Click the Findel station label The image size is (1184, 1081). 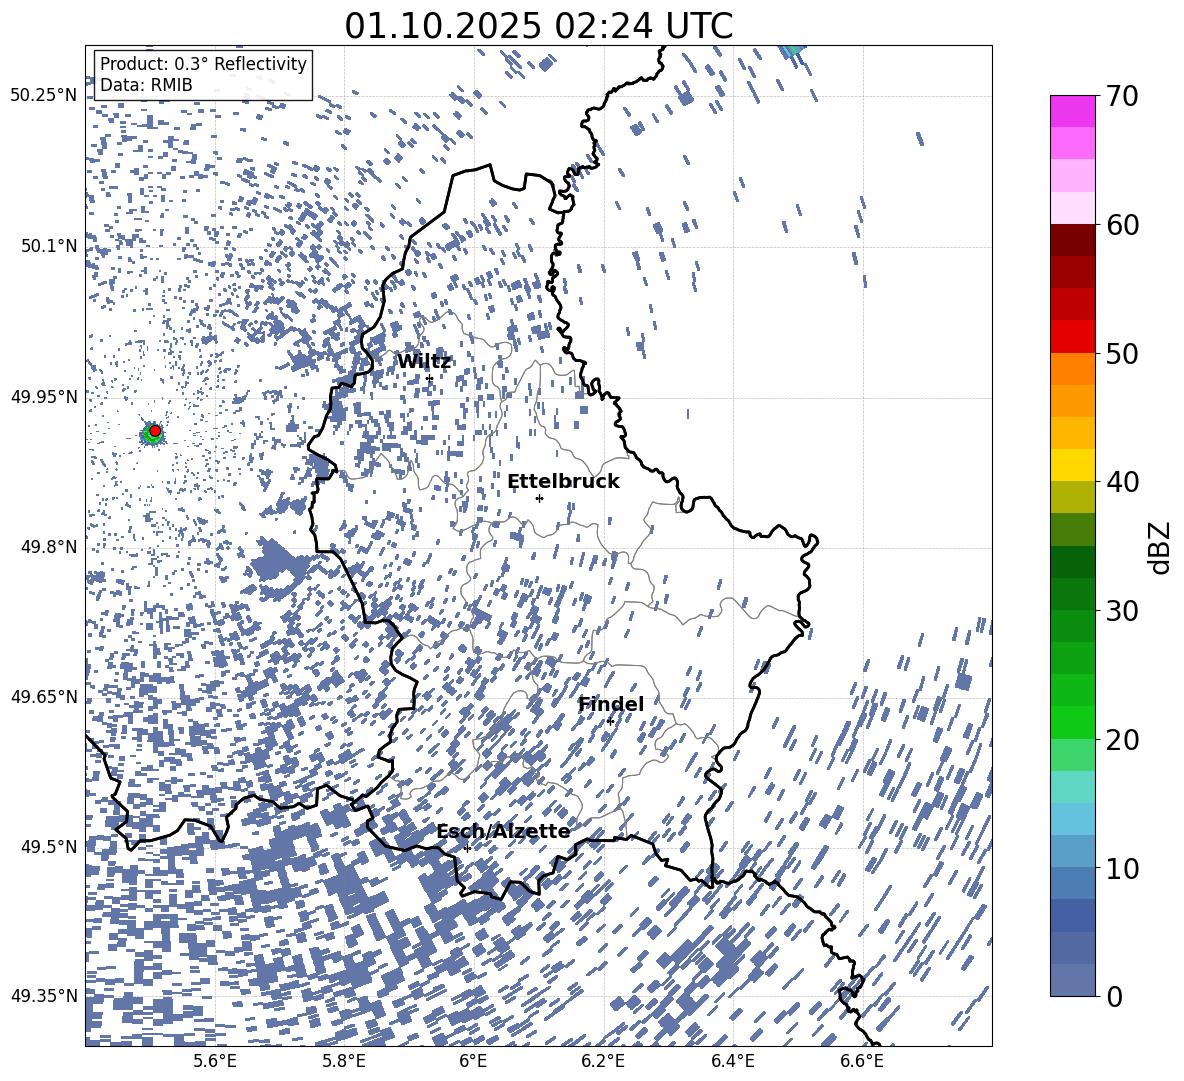(x=611, y=704)
